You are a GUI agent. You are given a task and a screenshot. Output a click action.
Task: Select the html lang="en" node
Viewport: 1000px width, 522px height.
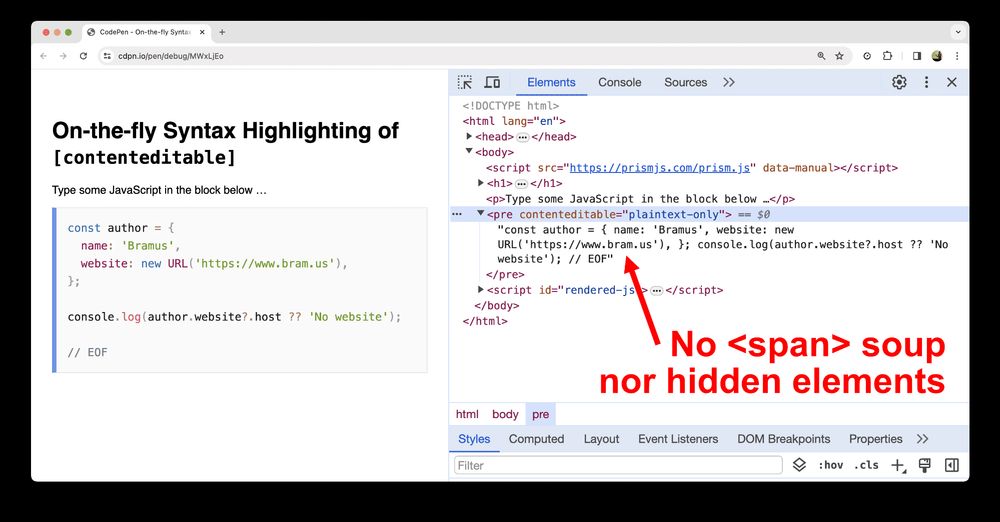click(x=514, y=121)
